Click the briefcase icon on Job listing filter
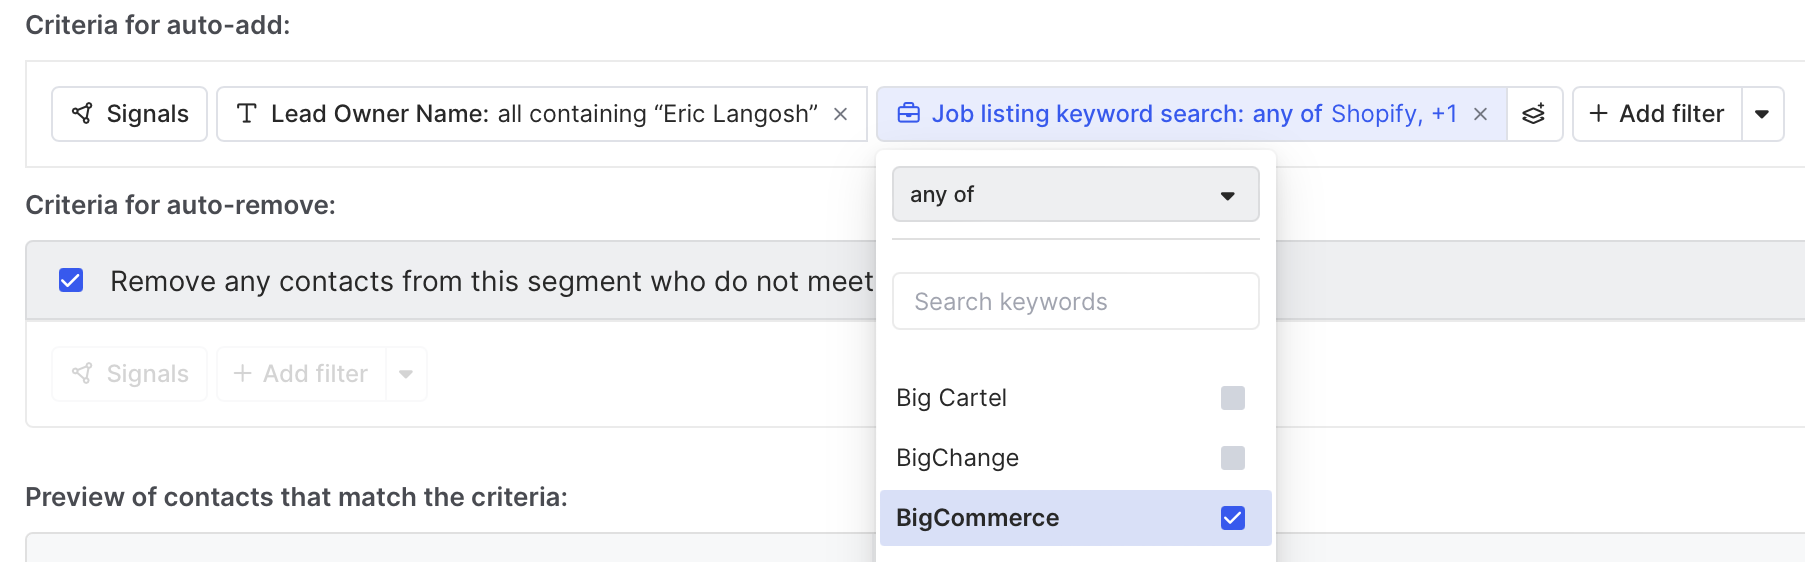Screen dimensions: 1805x562 click(908, 114)
